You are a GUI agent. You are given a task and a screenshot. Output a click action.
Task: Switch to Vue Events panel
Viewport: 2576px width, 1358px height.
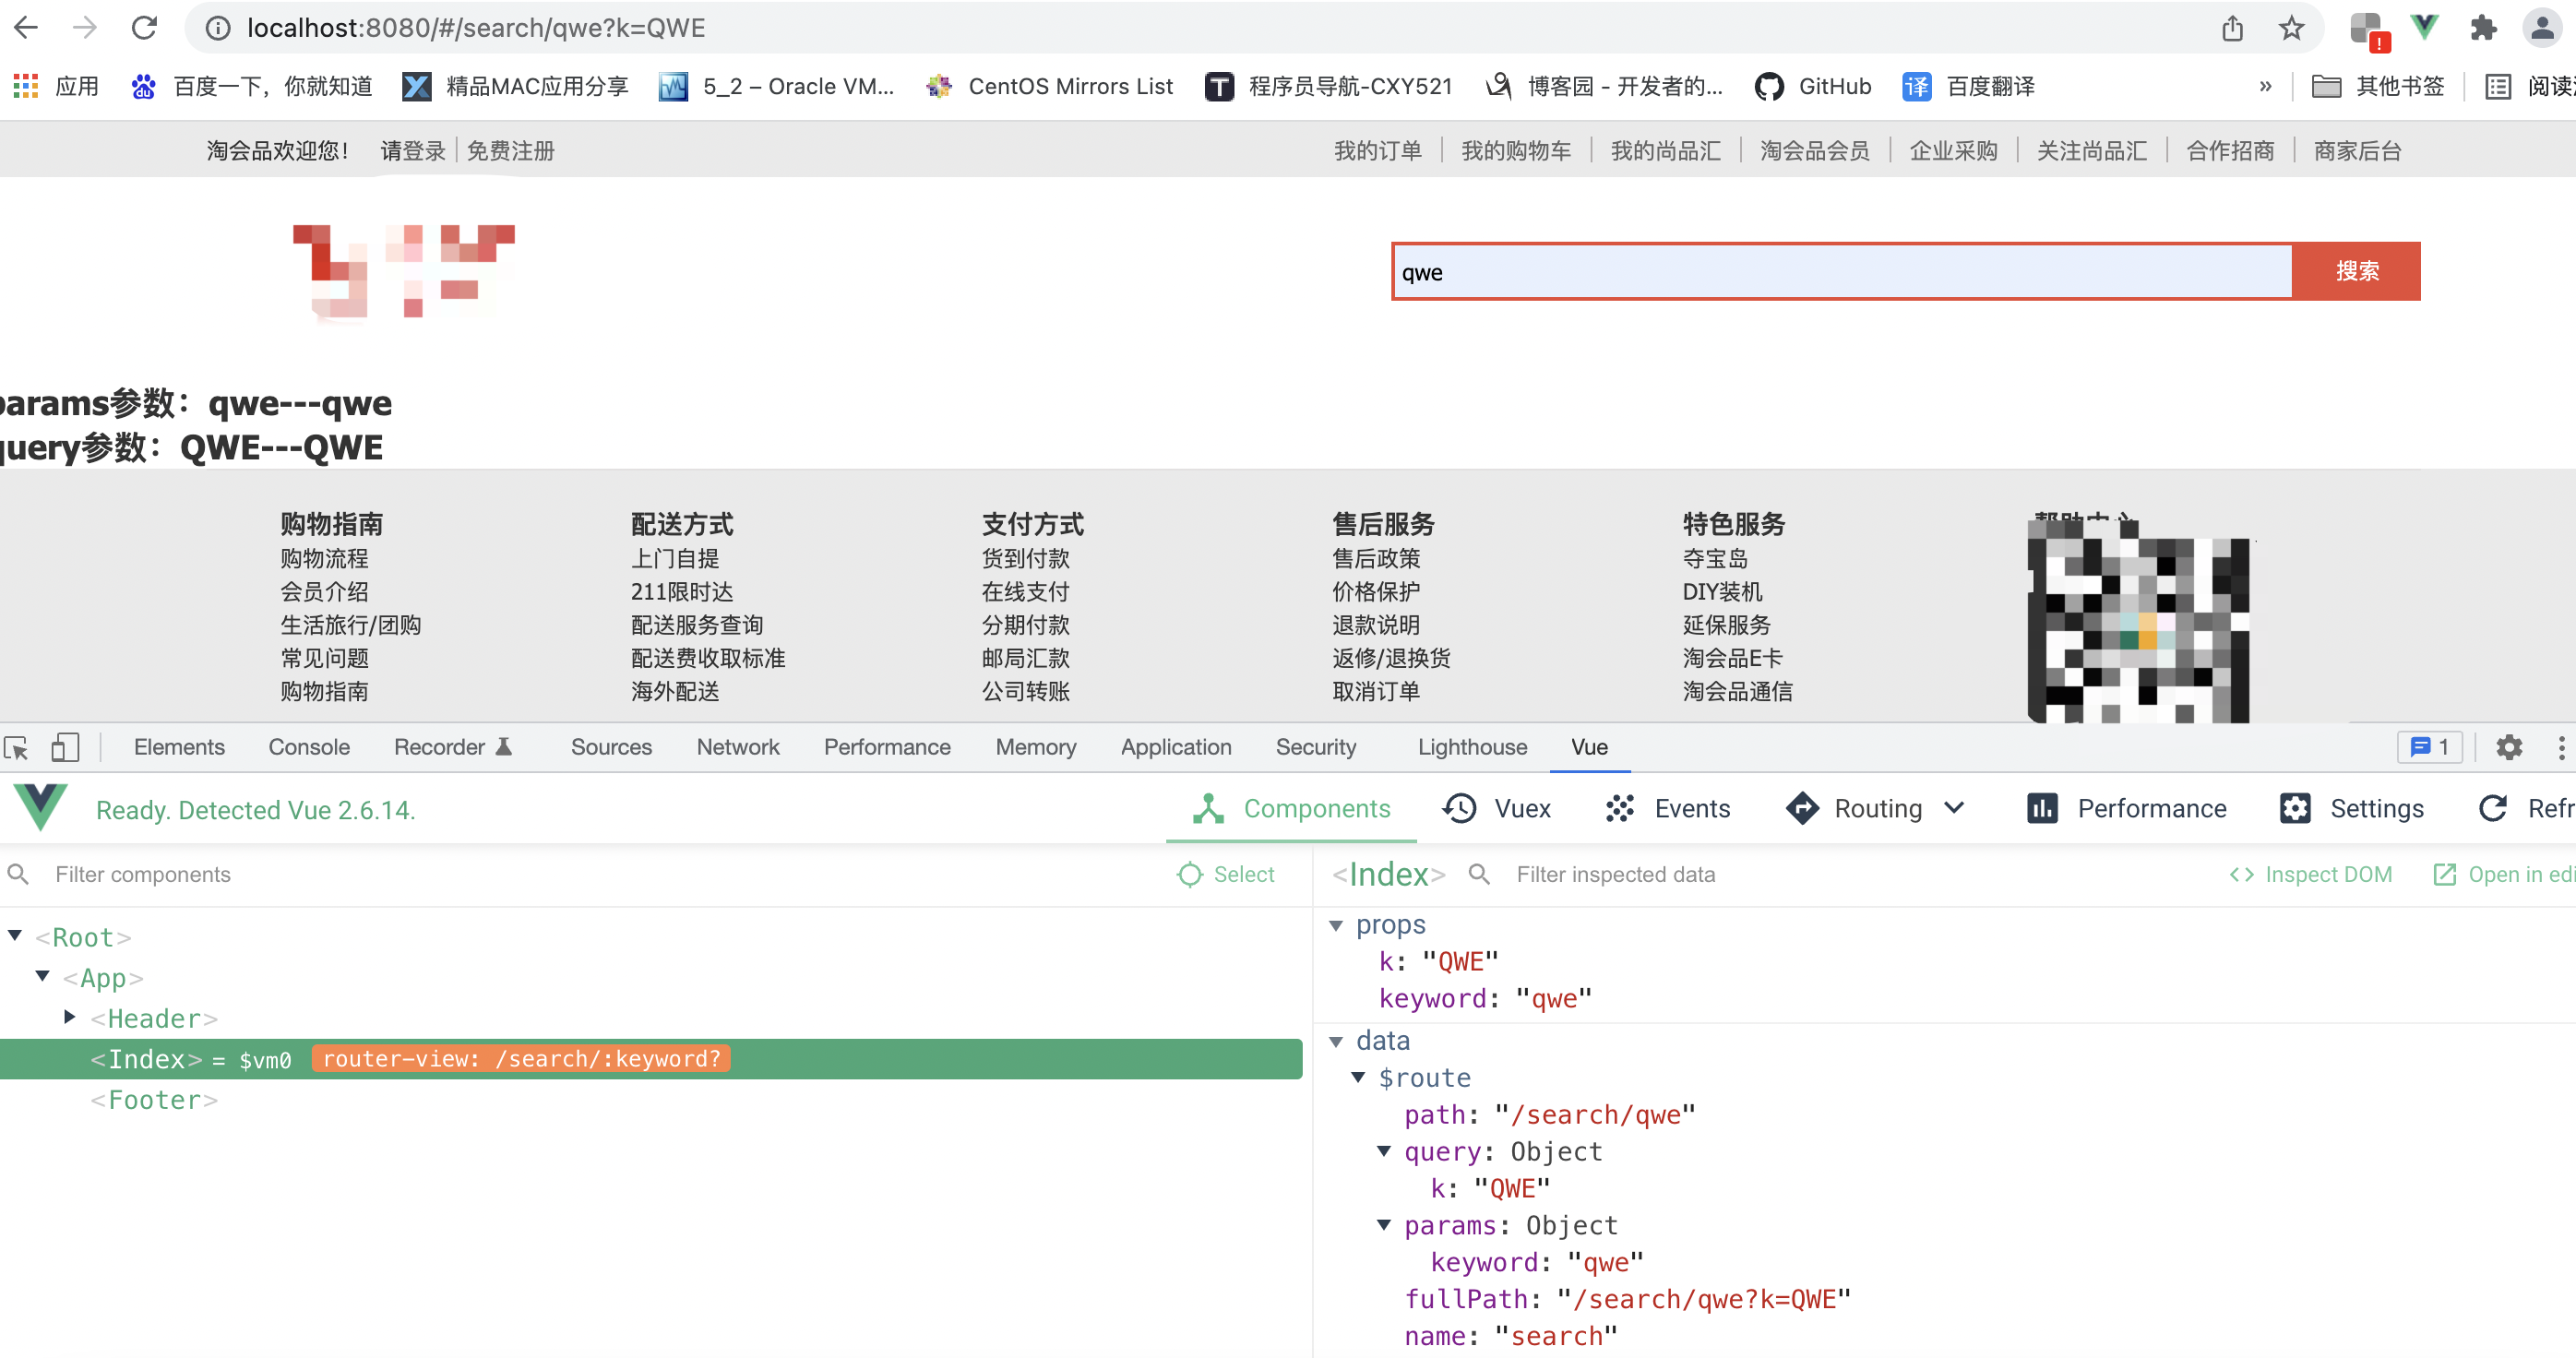(1668, 808)
